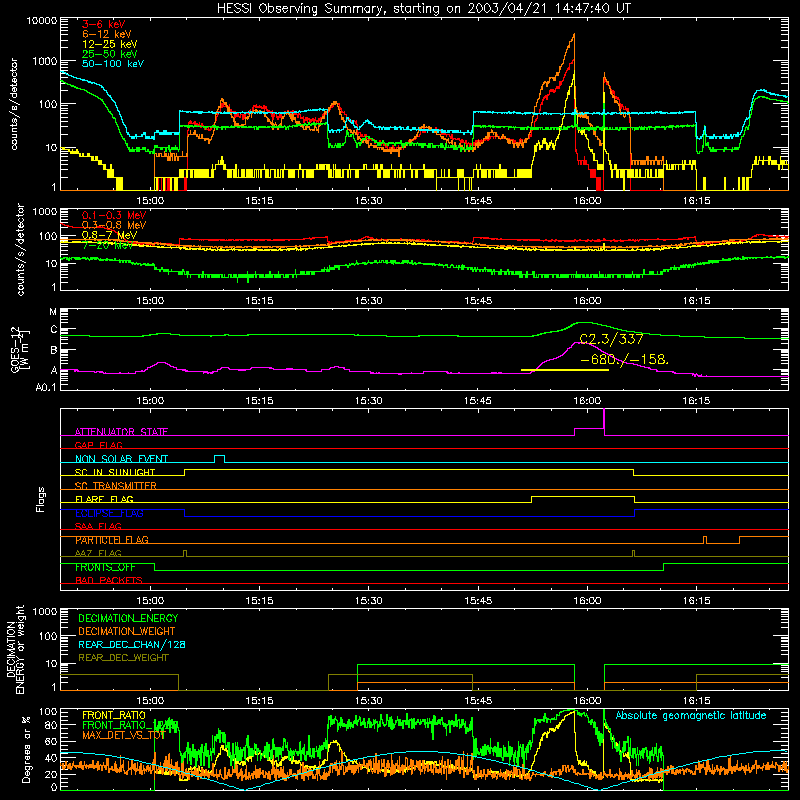800x800 pixels.
Task: Click the PARTICLE_FLAG label
Action: click(x=112, y=540)
